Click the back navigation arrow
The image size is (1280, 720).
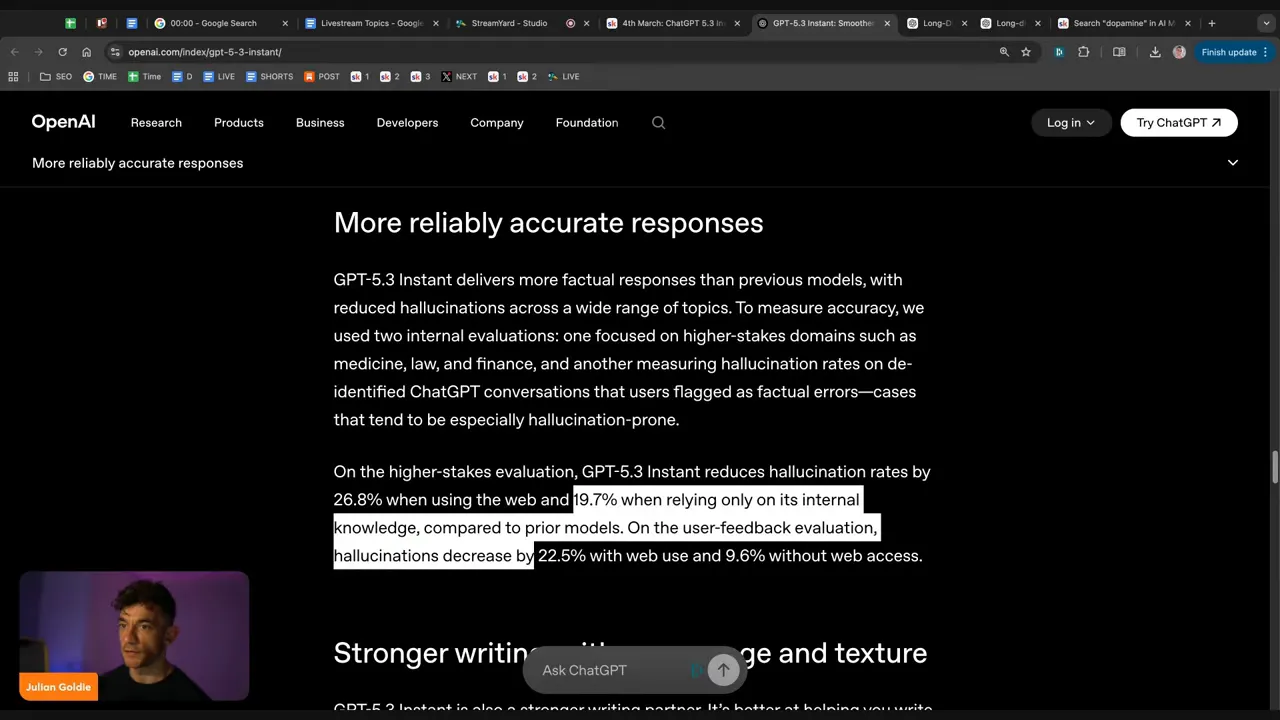[15, 52]
